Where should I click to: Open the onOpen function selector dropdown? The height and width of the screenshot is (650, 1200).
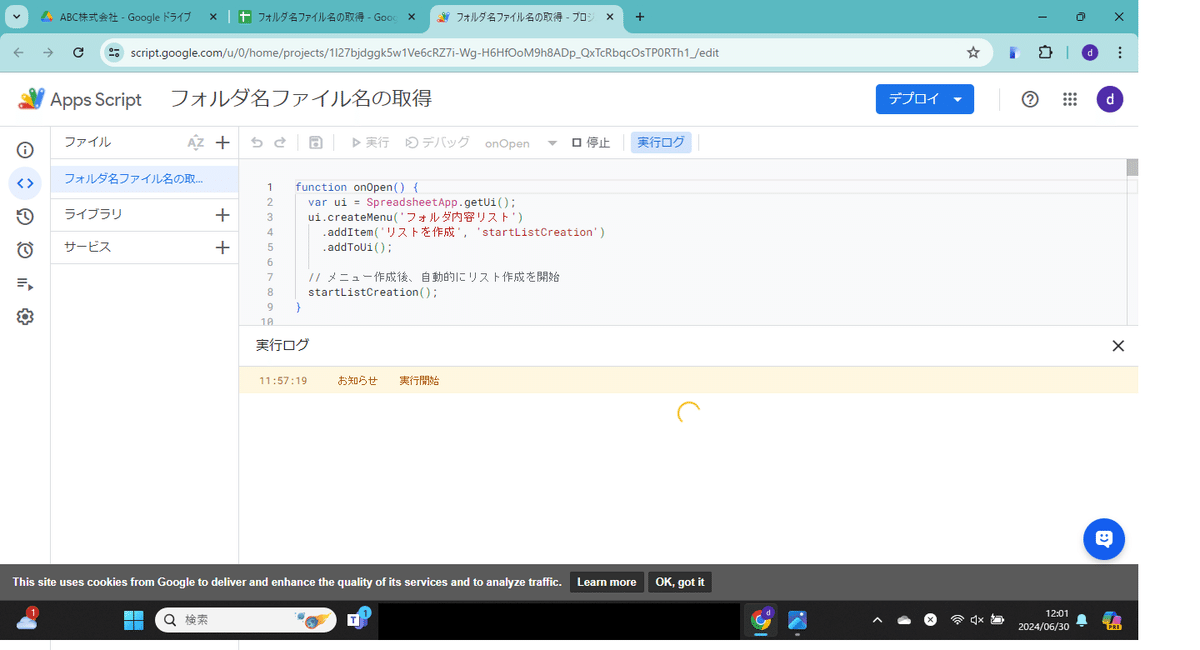(x=520, y=143)
